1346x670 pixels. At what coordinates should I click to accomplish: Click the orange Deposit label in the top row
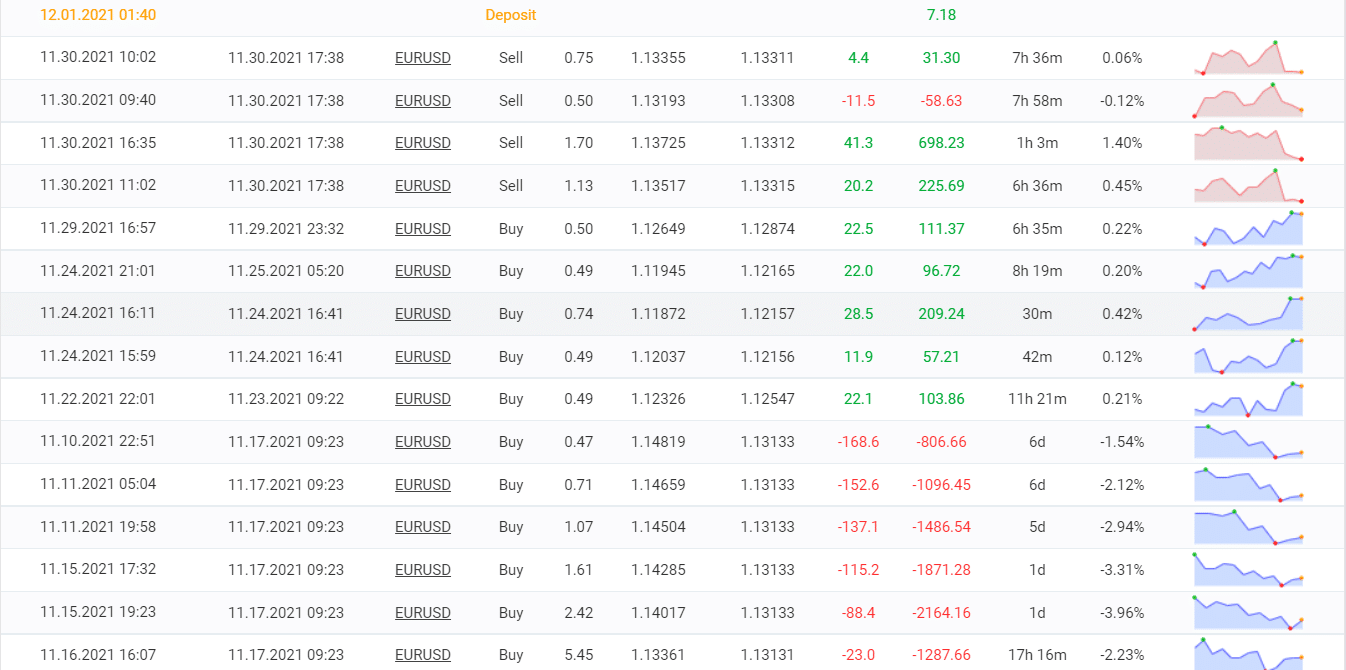pos(510,15)
